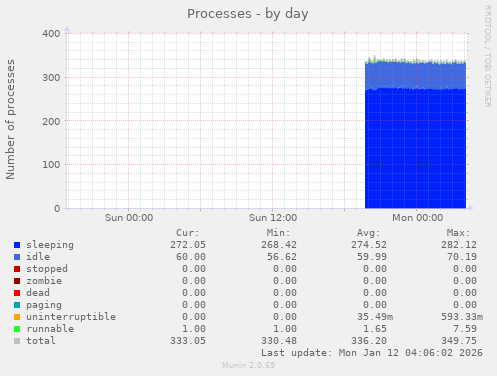Click sleeping average value 274.52
This screenshot has width=497, height=376.
(369, 245)
